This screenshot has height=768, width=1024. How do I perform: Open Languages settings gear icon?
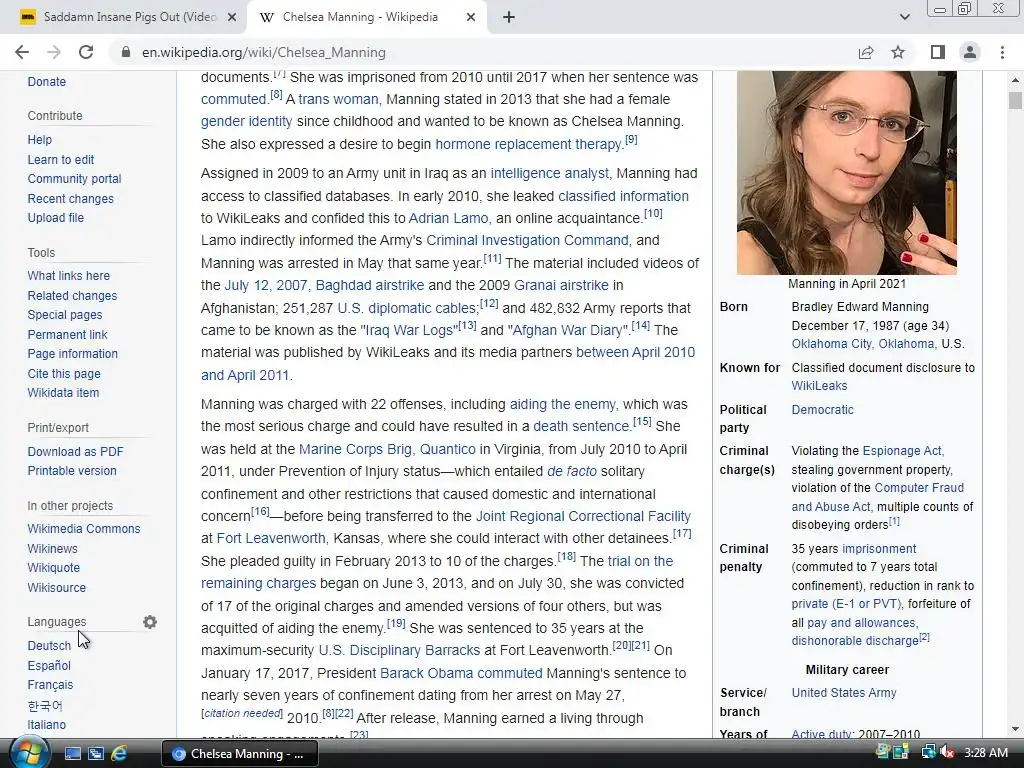click(150, 622)
